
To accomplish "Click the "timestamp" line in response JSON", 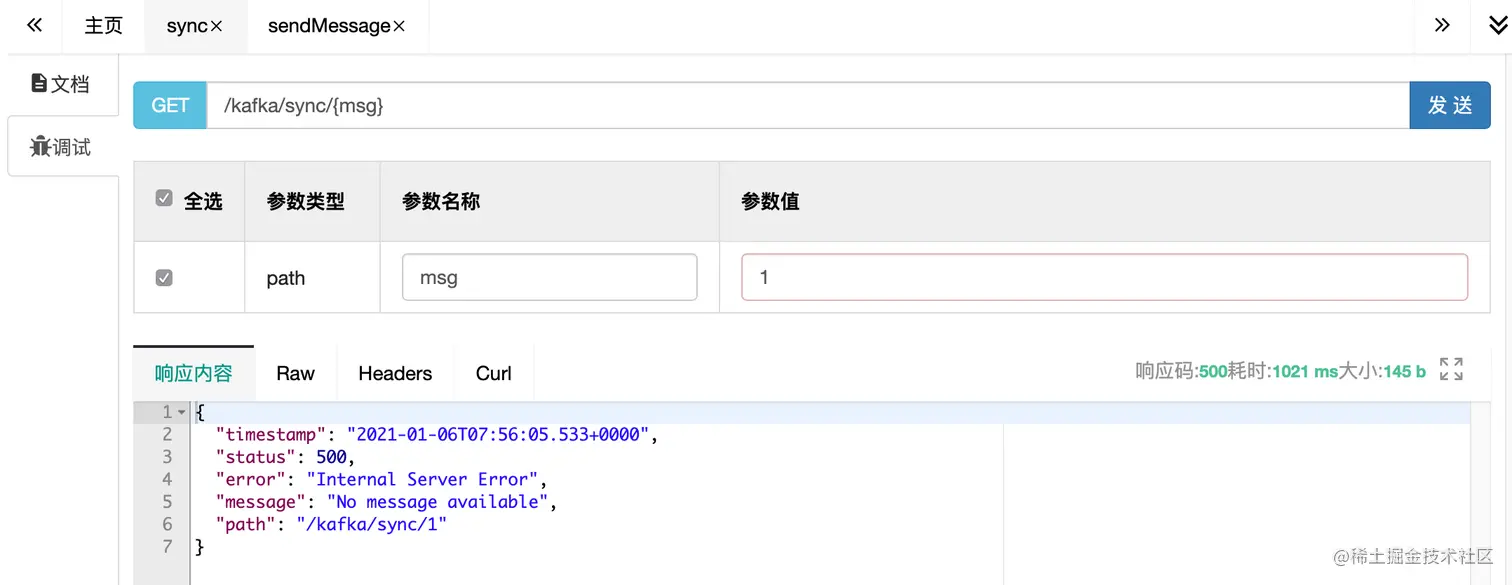I will (x=438, y=434).
